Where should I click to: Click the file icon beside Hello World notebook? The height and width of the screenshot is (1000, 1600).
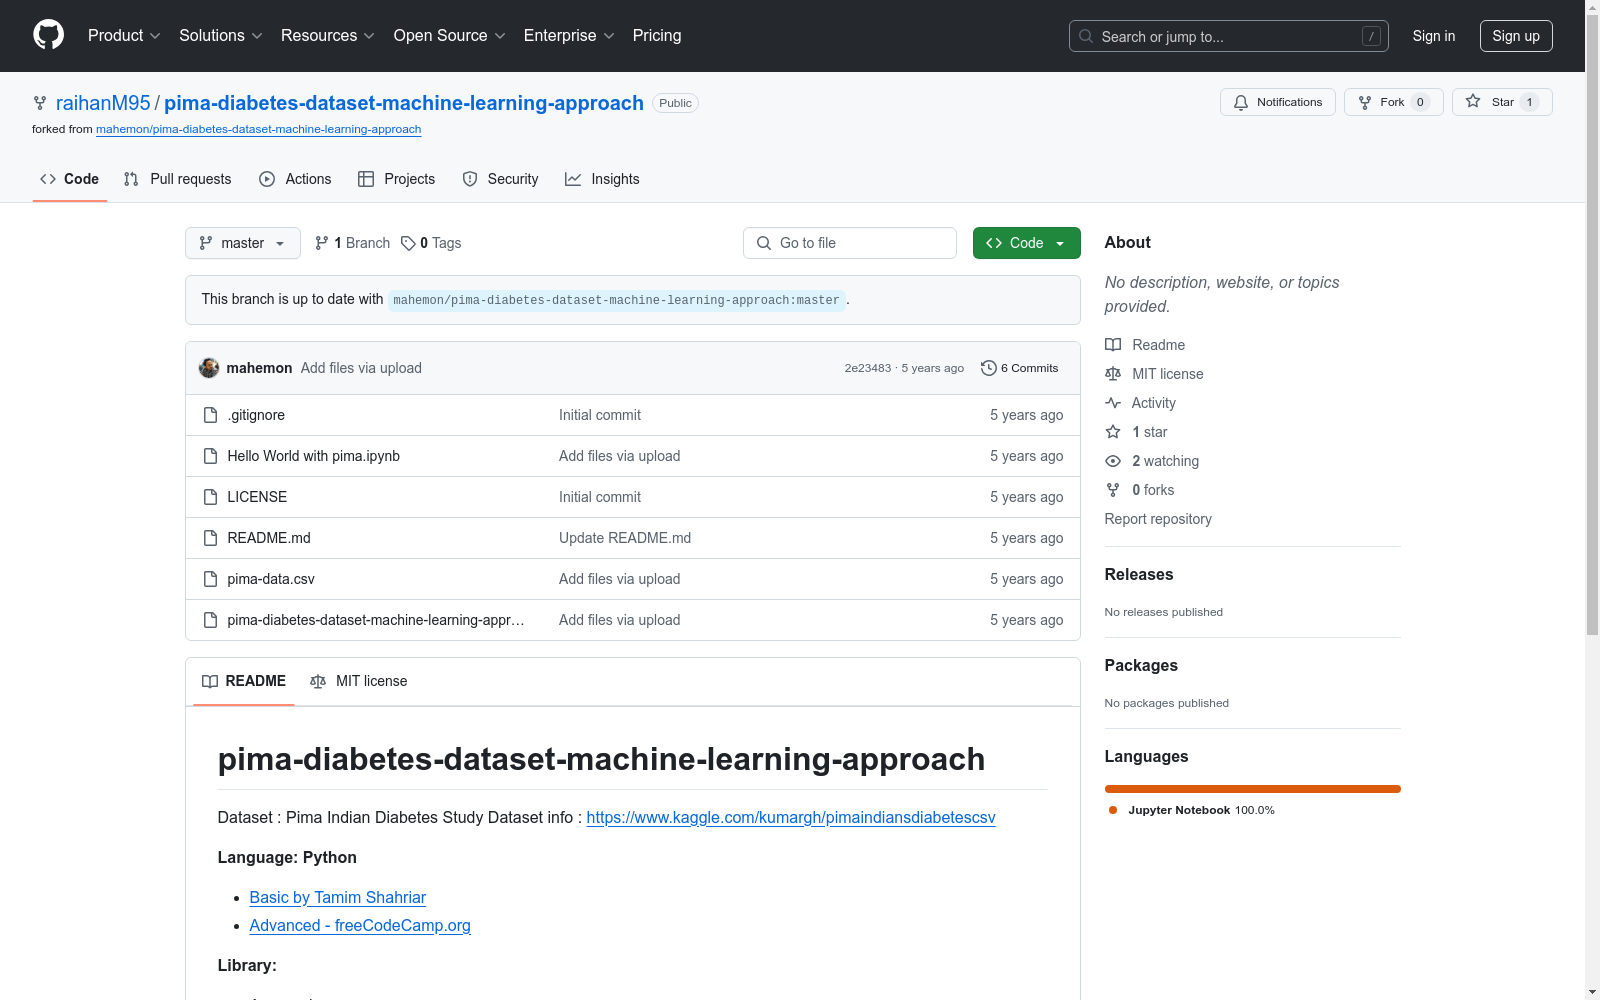210,456
